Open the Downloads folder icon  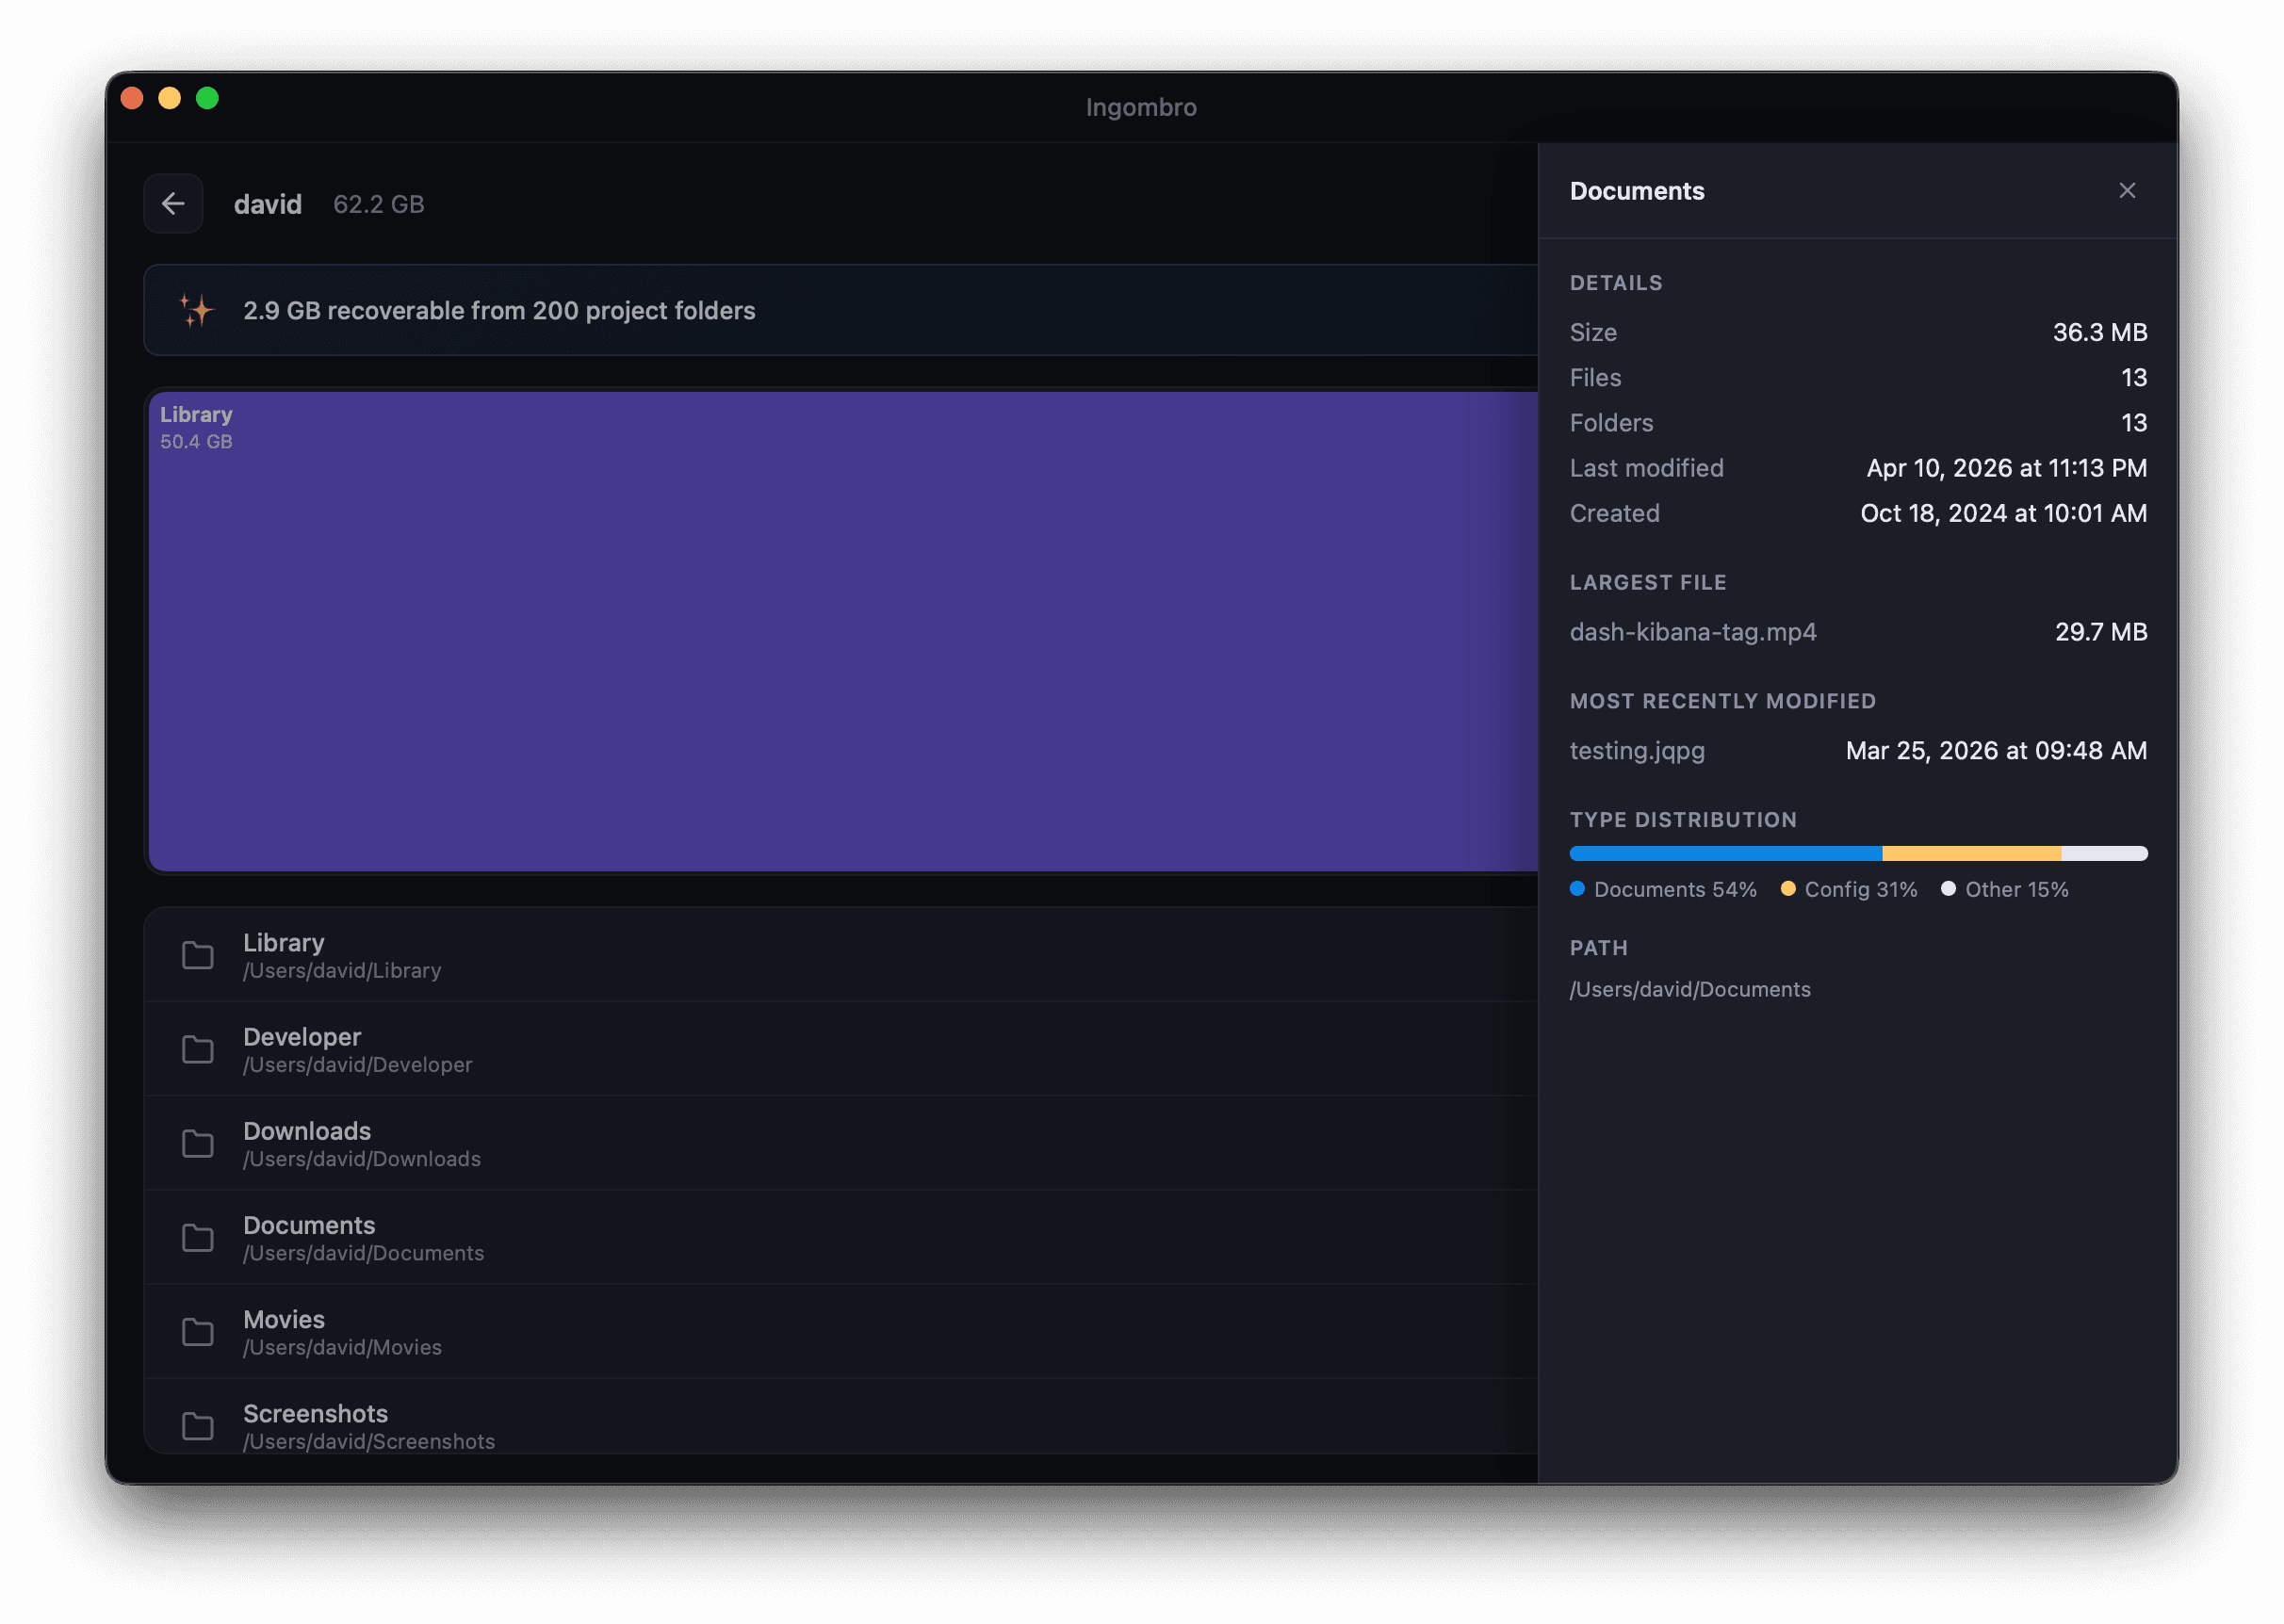[198, 1143]
